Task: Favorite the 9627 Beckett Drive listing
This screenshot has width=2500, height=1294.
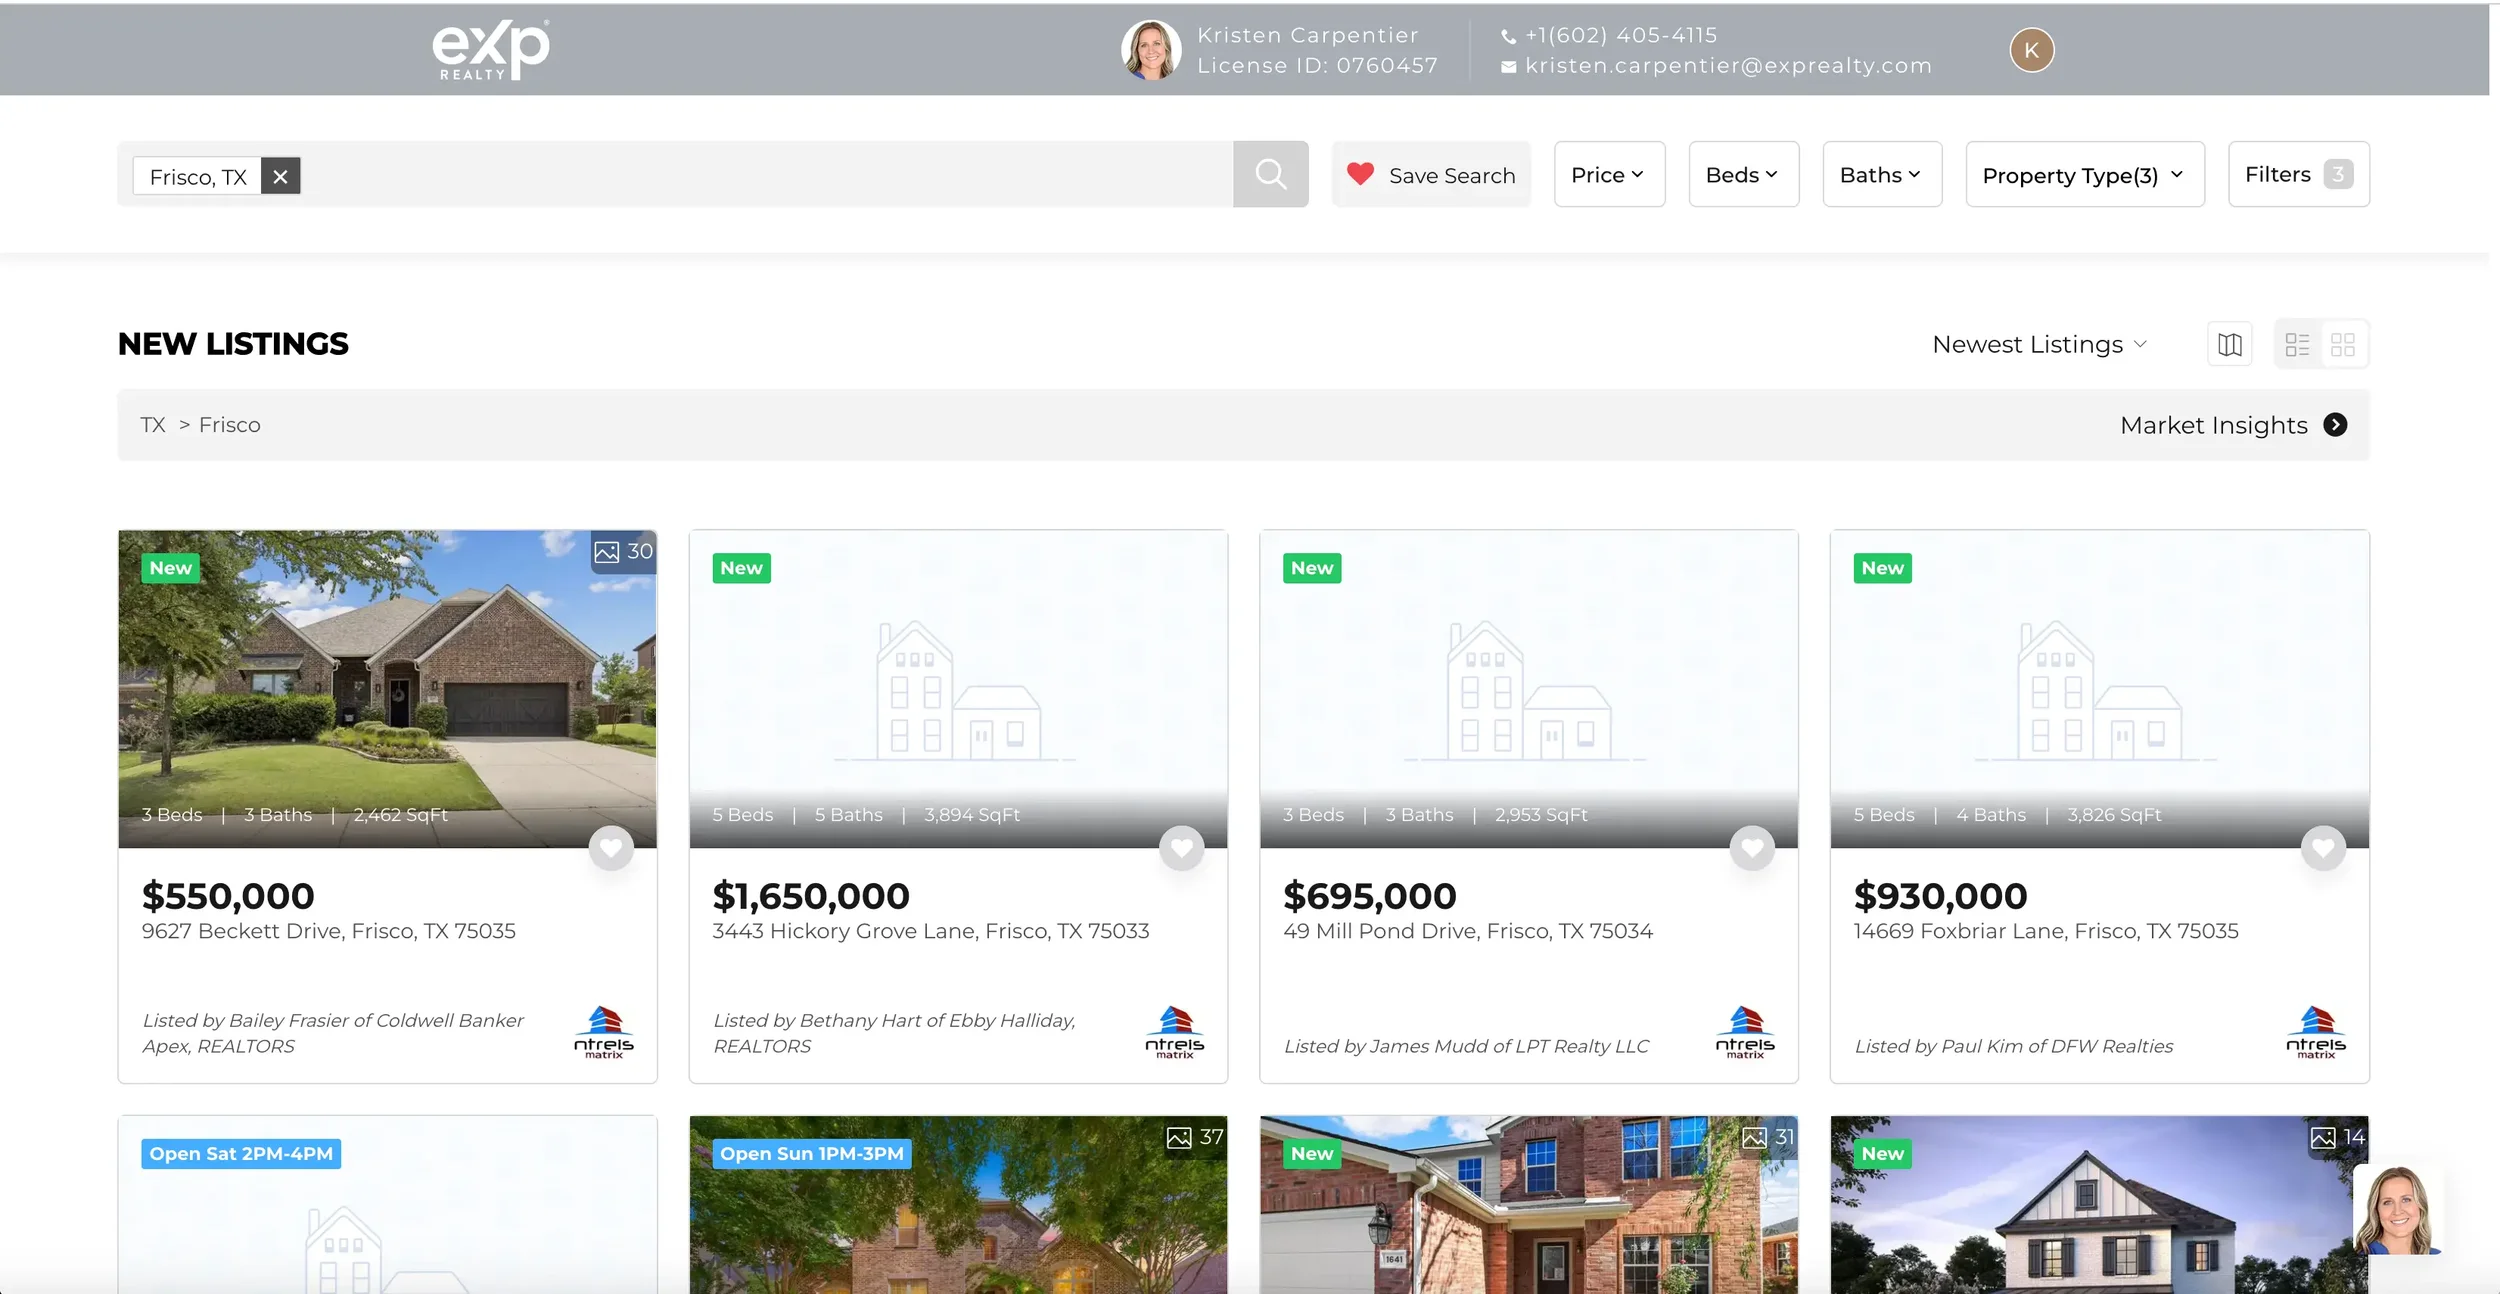Action: (x=611, y=848)
